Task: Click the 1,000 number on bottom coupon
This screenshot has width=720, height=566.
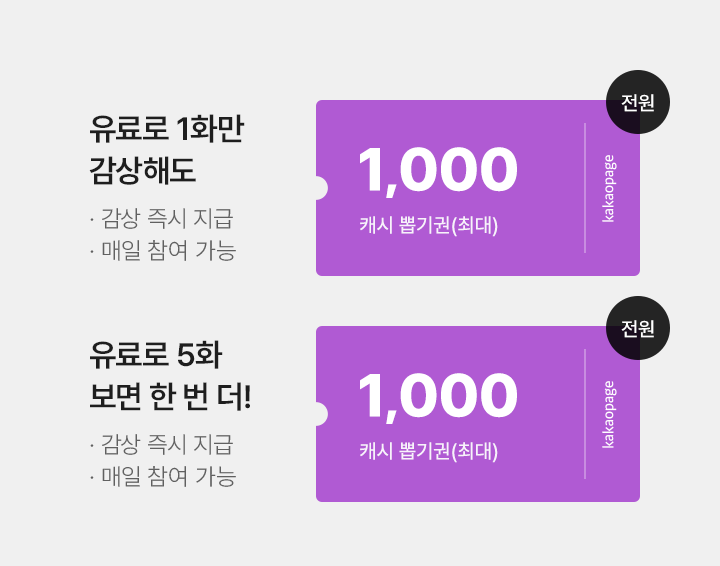Action: 438,396
